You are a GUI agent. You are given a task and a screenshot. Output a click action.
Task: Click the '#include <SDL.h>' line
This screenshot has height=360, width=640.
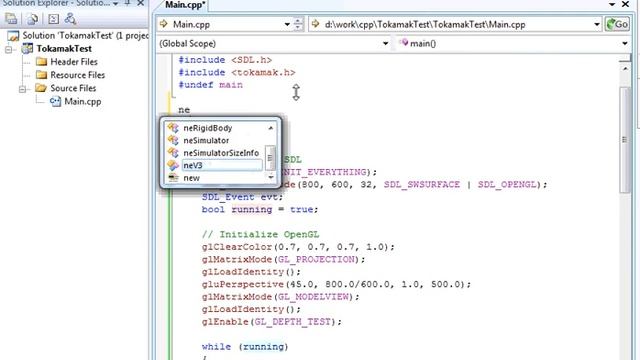225,60
